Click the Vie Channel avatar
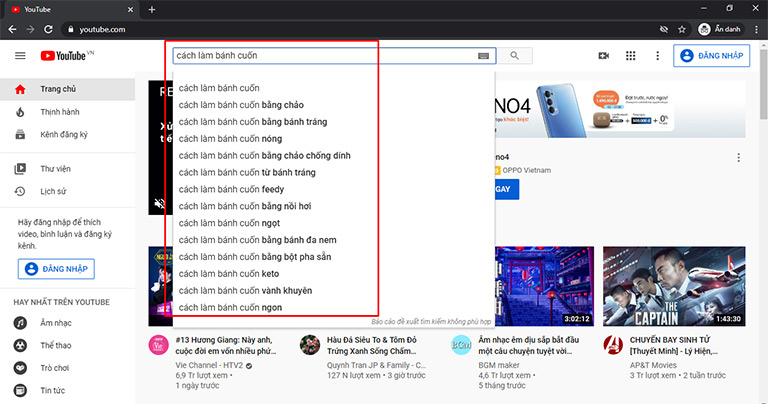Image resolution: width=768 pixels, height=404 pixels. click(x=158, y=345)
